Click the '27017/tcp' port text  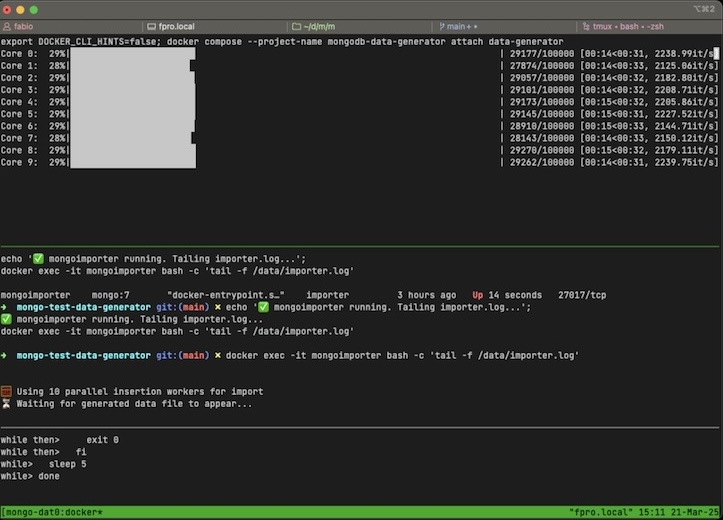coord(582,295)
